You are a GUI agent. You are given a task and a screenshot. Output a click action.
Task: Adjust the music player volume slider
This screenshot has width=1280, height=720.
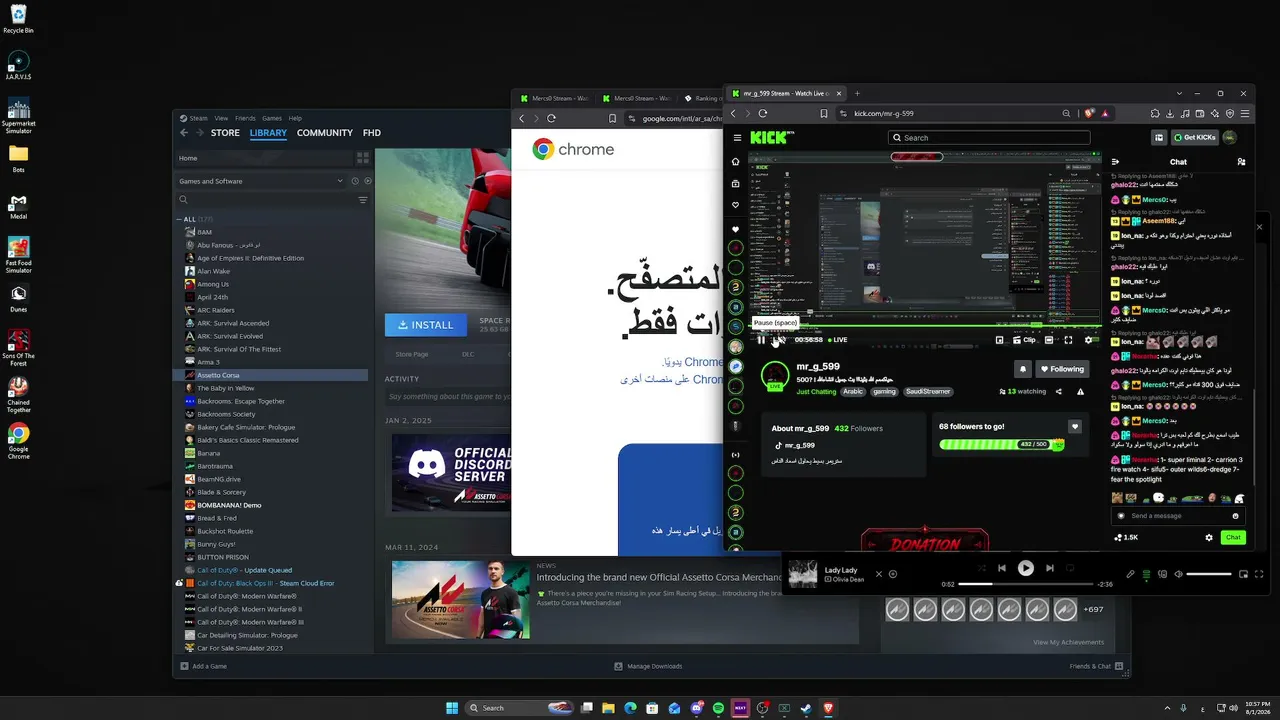[1209, 574]
